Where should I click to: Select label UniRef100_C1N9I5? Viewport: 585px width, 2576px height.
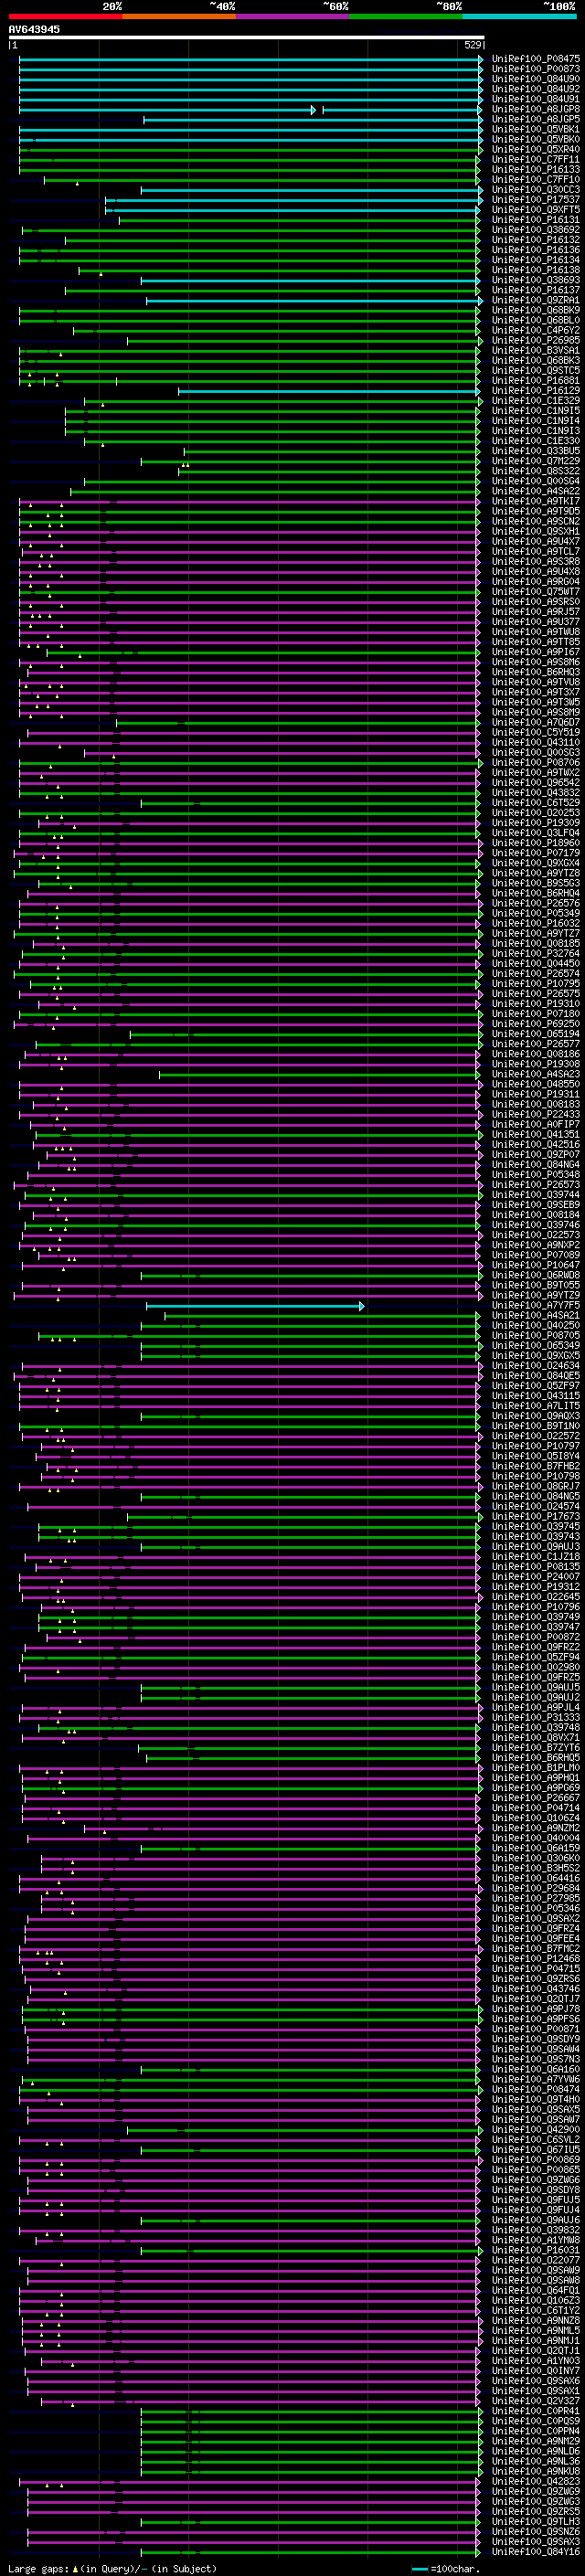536,410
